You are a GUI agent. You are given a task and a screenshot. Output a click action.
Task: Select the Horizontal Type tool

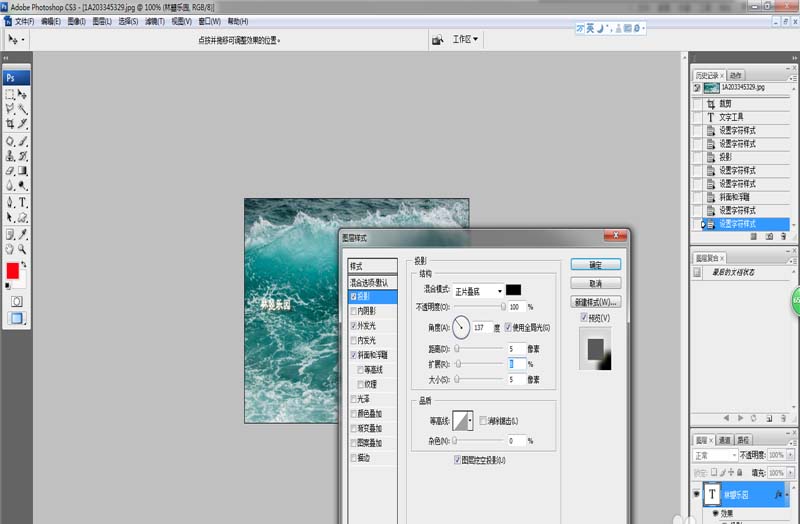(x=22, y=203)
